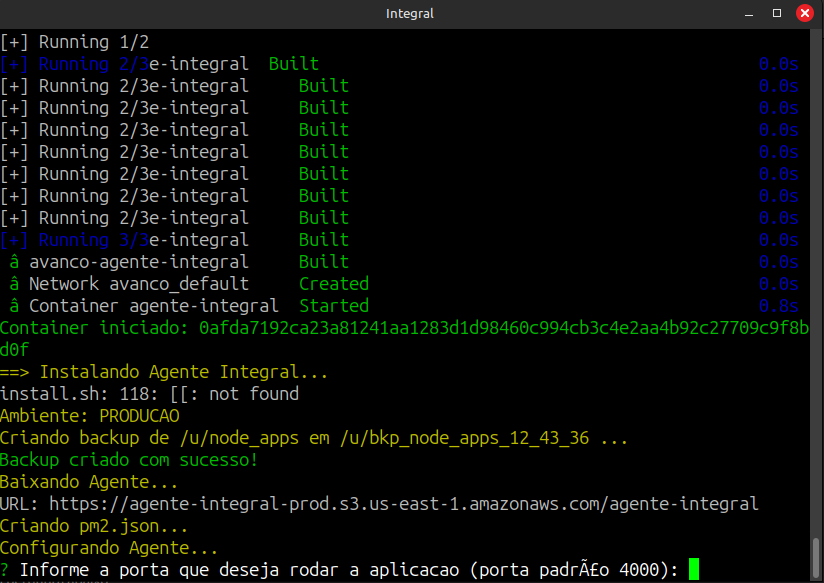Click the 'Ambiente: PRODUCAO' line
This screenshot has height=583, width=824.
[x=90, y=416]
